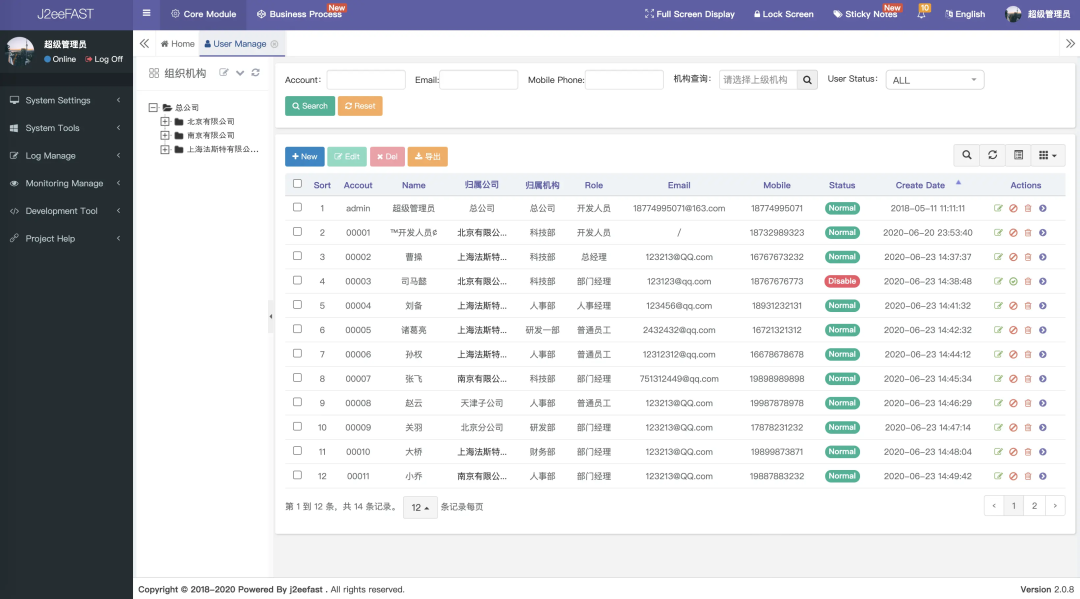Tick the checkbox for admin row

click(297, 208)
